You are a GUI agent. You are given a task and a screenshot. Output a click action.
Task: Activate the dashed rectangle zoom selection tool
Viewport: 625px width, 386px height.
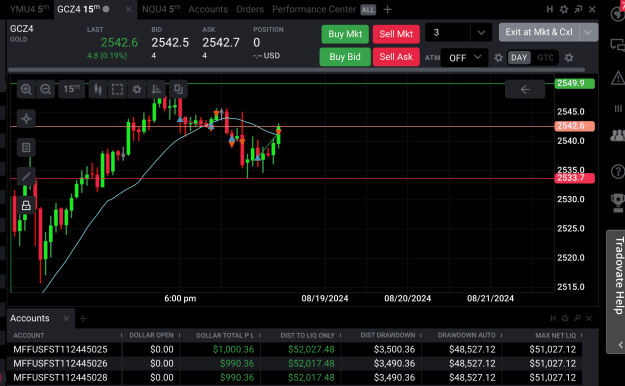pos(117,89)
